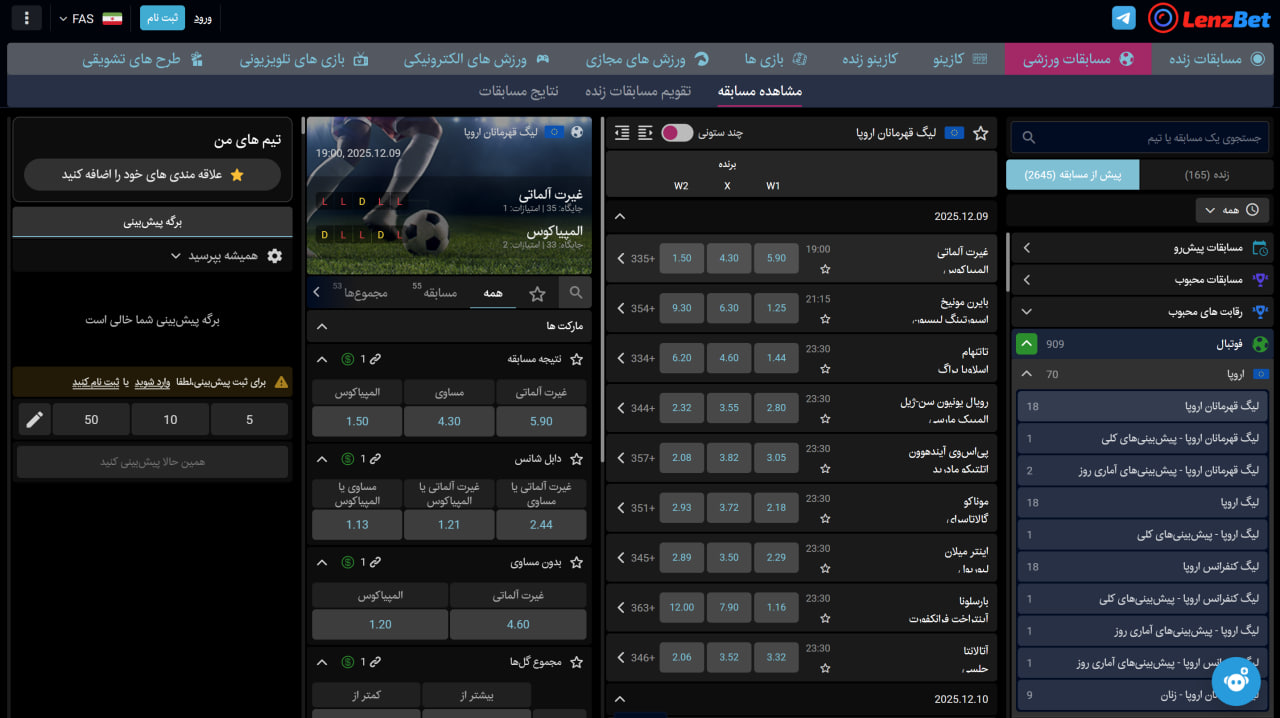Click the search match or team field
The width and height of the screenshot is (1280, 718).
tap(1140, 137)
